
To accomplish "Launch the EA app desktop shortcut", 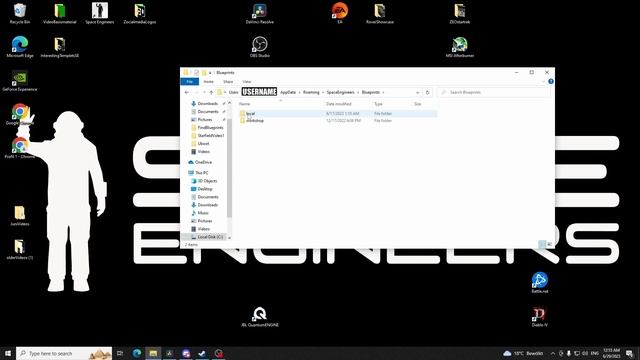I will point(340,13).
